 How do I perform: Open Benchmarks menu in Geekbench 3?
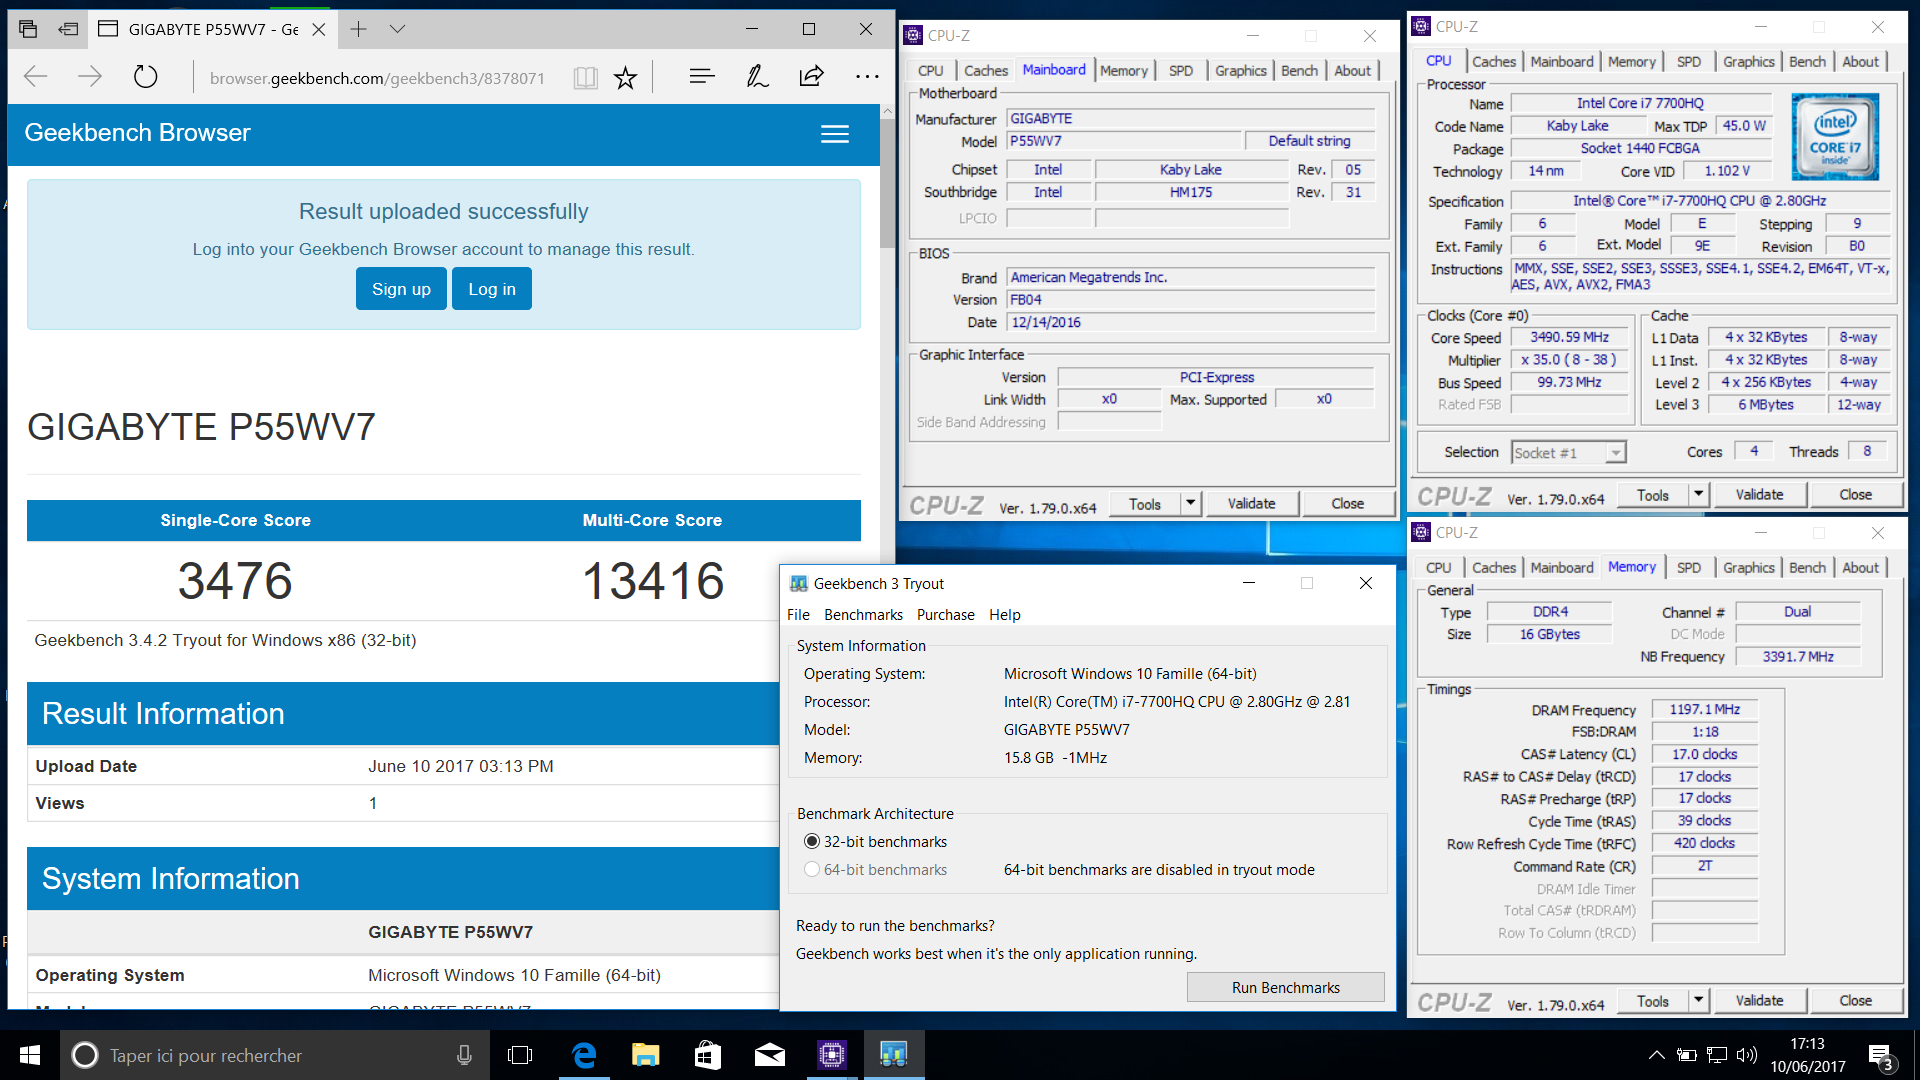click(x=863, y=615)
